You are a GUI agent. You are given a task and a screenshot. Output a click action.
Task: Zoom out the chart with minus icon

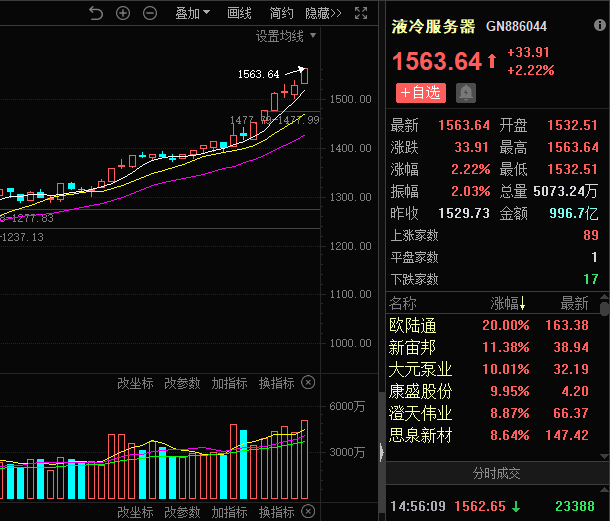(x=150, y=13)
